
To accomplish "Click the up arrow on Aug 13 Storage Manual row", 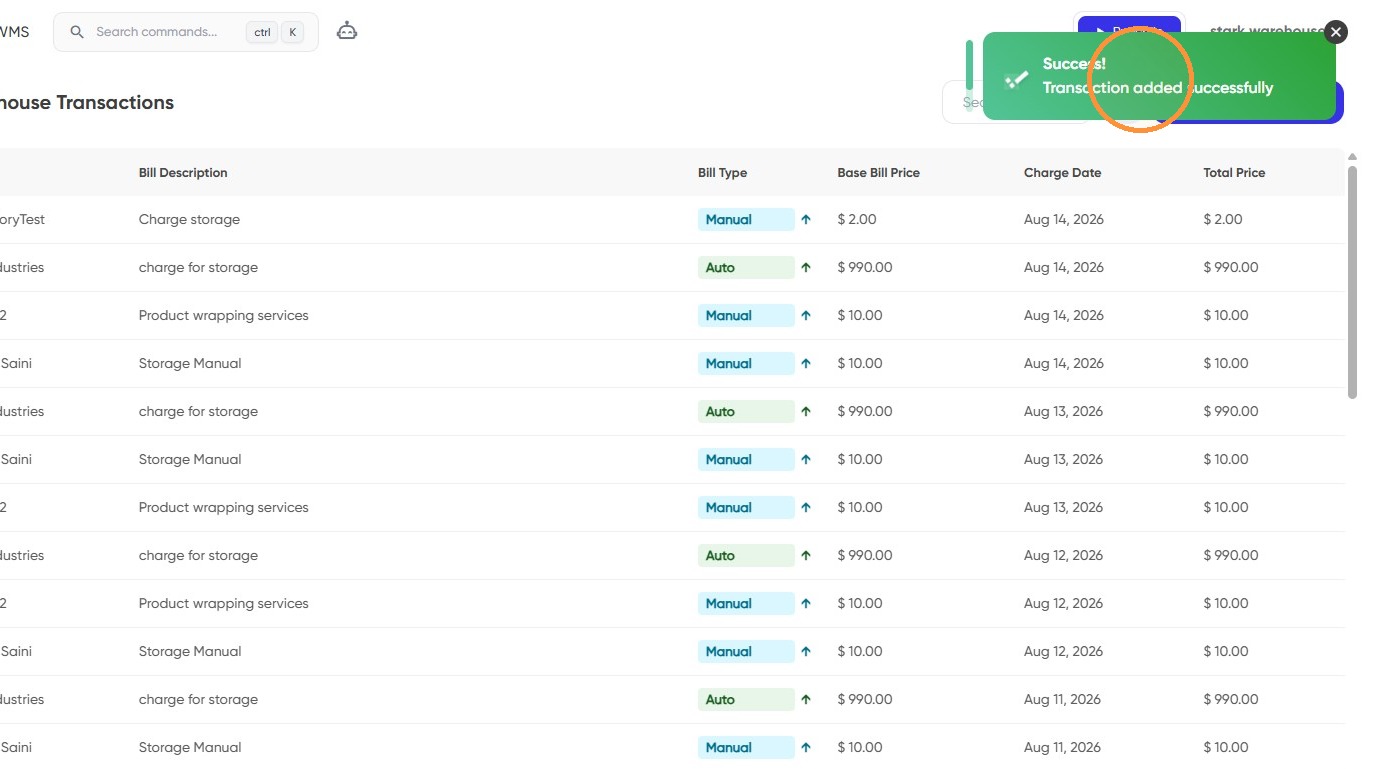I will 806,459.
